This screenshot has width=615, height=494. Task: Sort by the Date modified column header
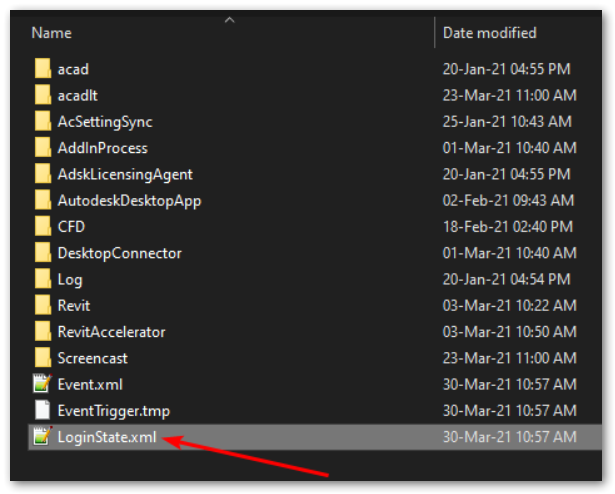point(489,33)
